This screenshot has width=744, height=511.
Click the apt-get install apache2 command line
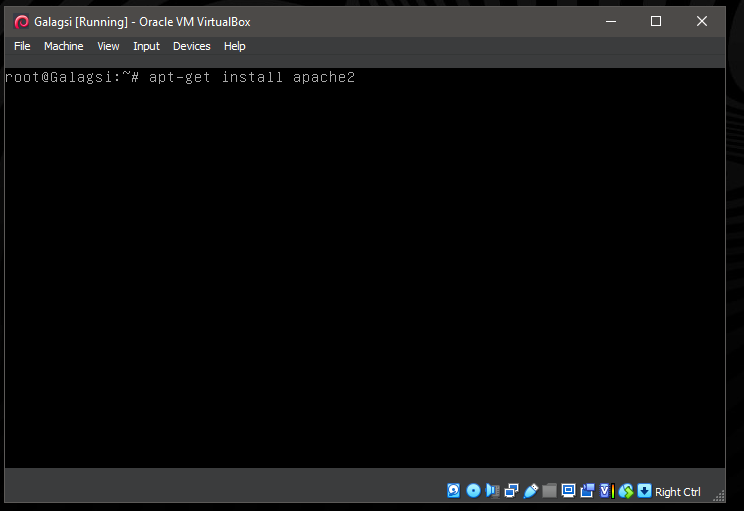[x=252, y=77]
